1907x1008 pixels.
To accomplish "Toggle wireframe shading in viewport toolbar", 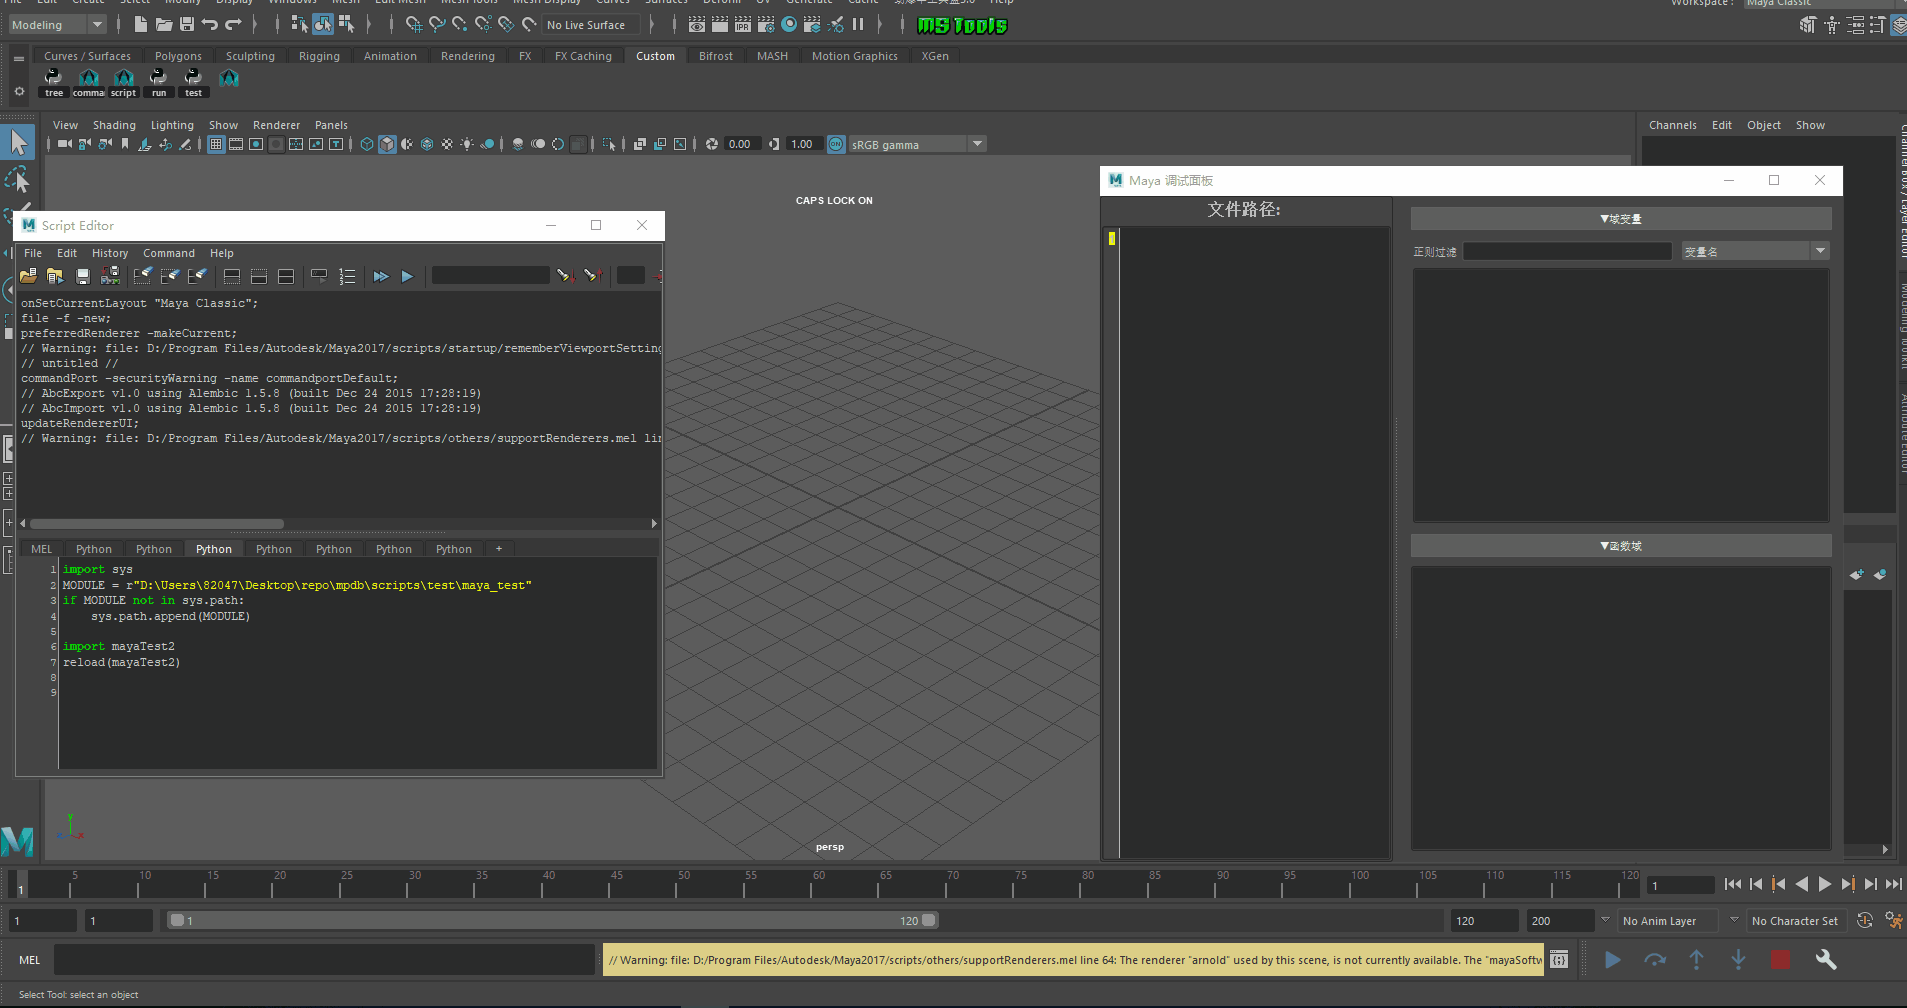I will coord(367,144).
